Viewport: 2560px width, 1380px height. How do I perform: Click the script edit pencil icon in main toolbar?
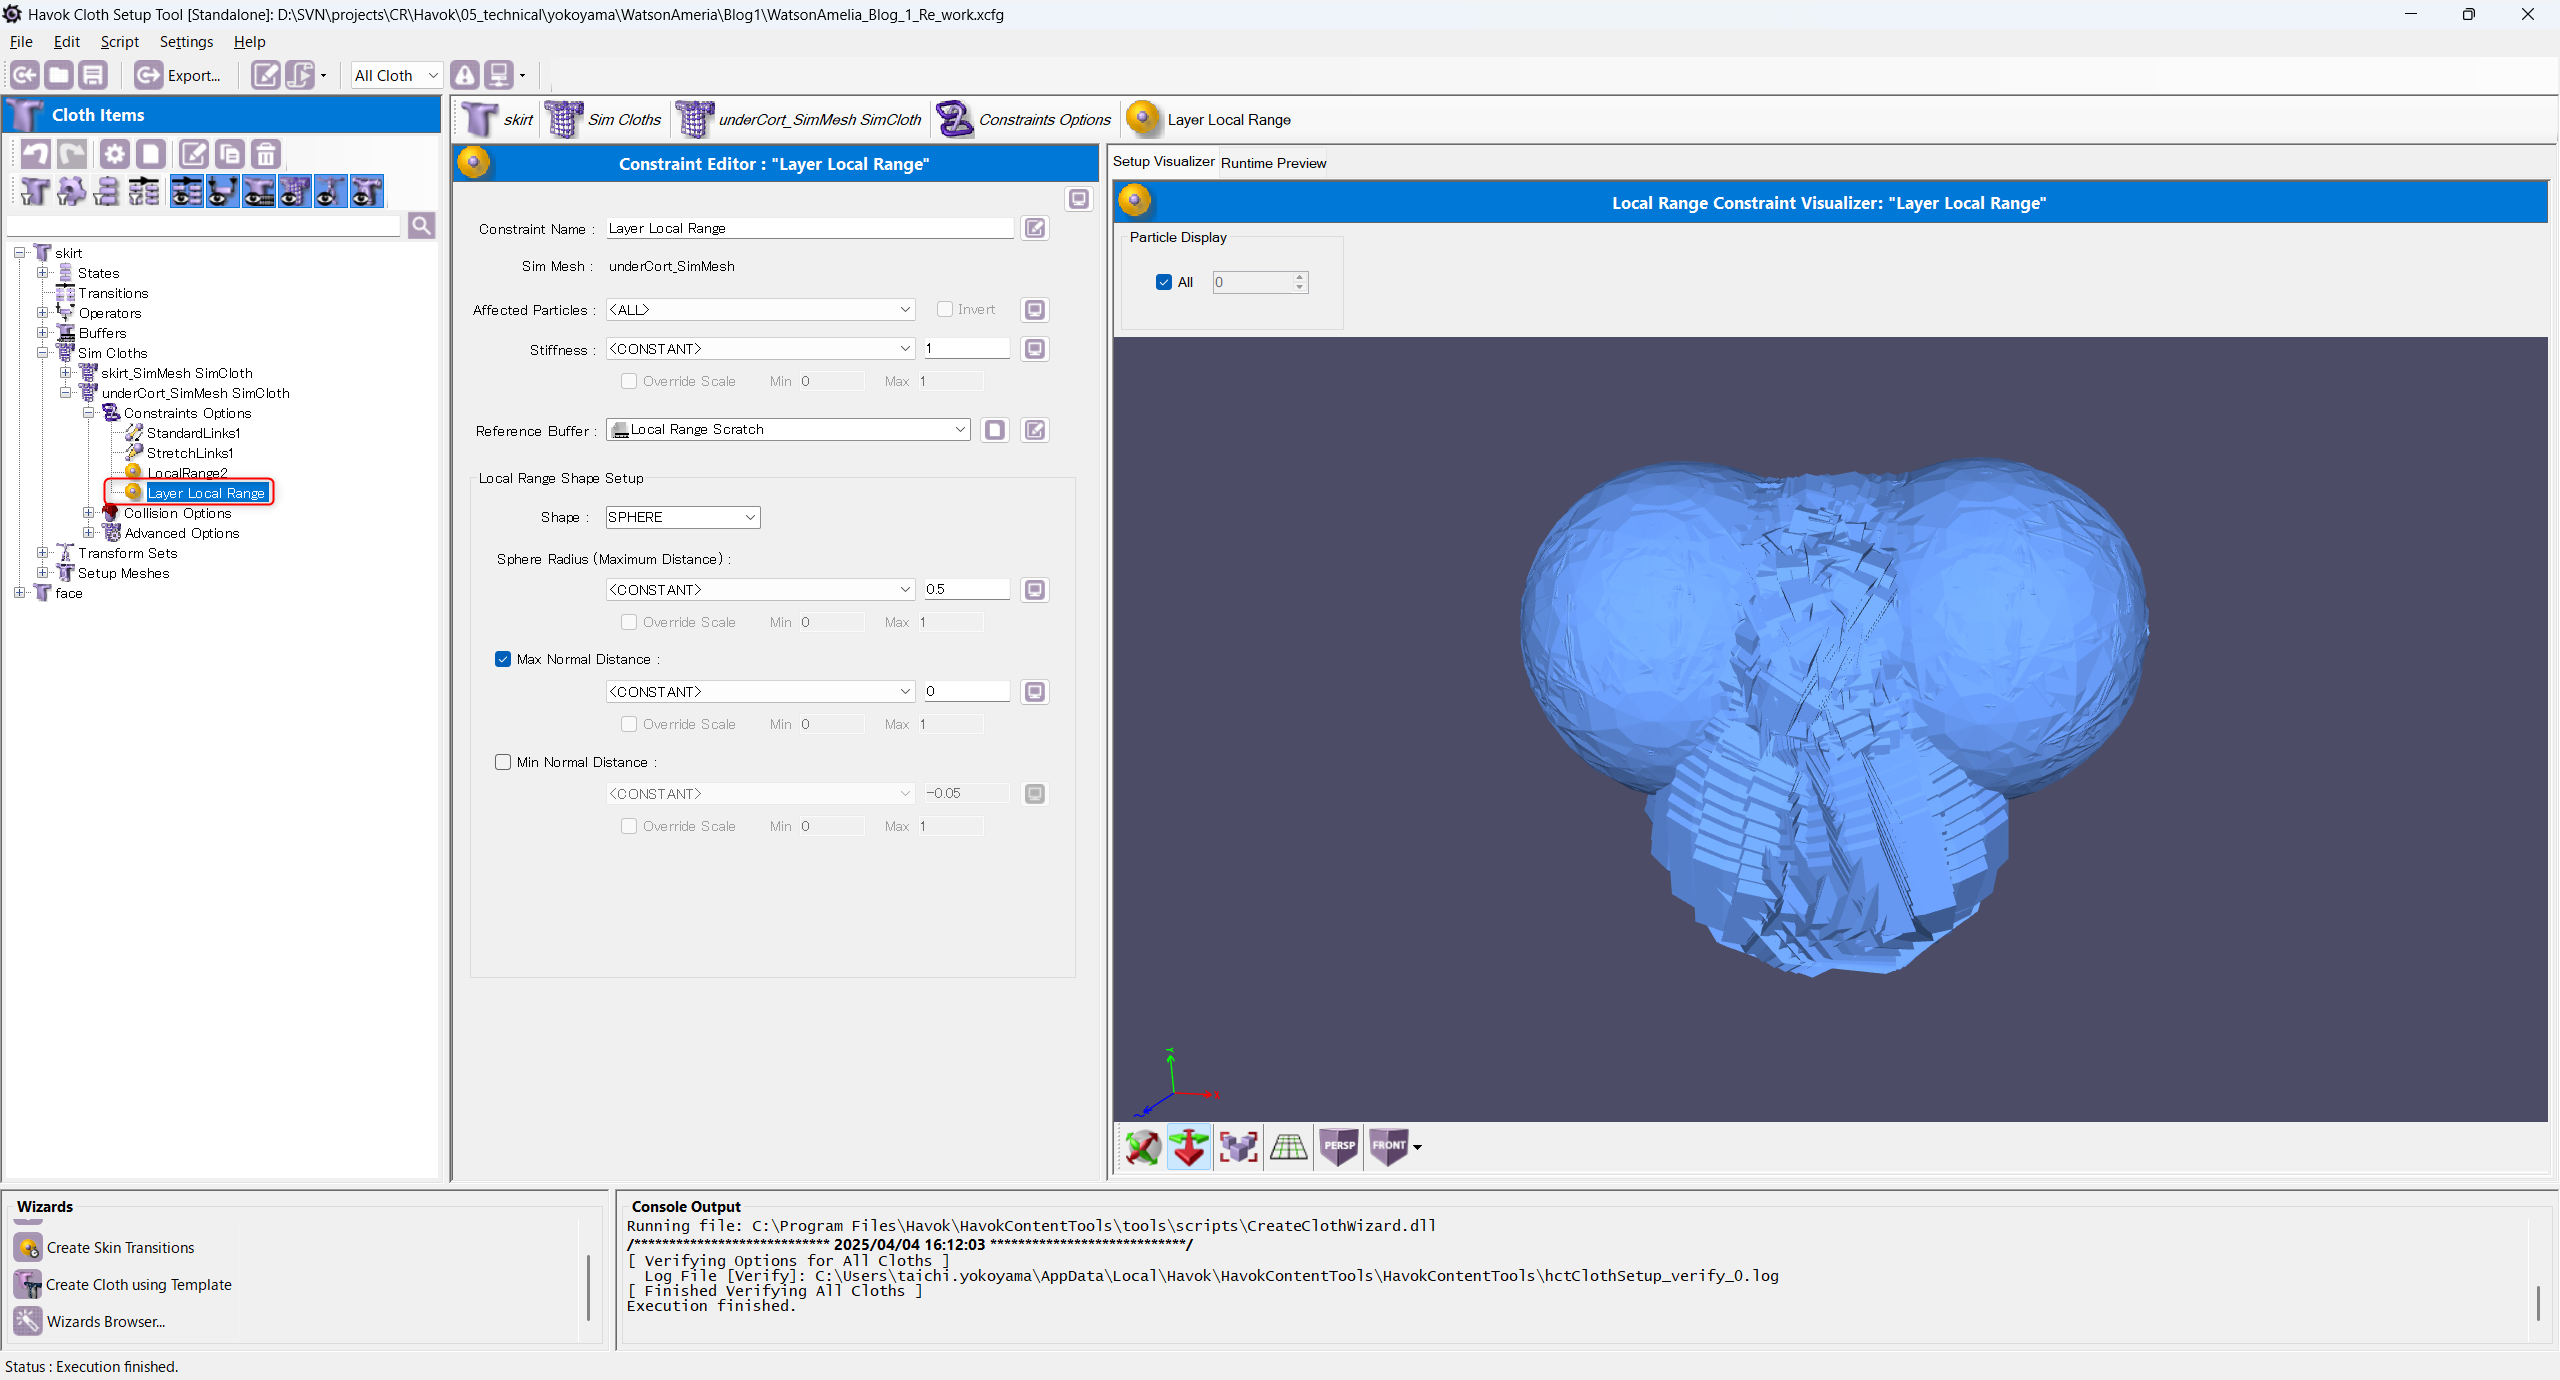[265, 75]
